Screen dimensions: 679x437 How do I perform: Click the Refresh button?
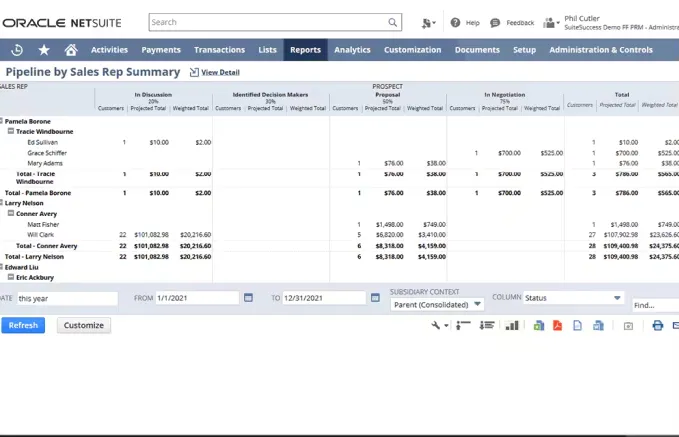(x=23, y=325)
